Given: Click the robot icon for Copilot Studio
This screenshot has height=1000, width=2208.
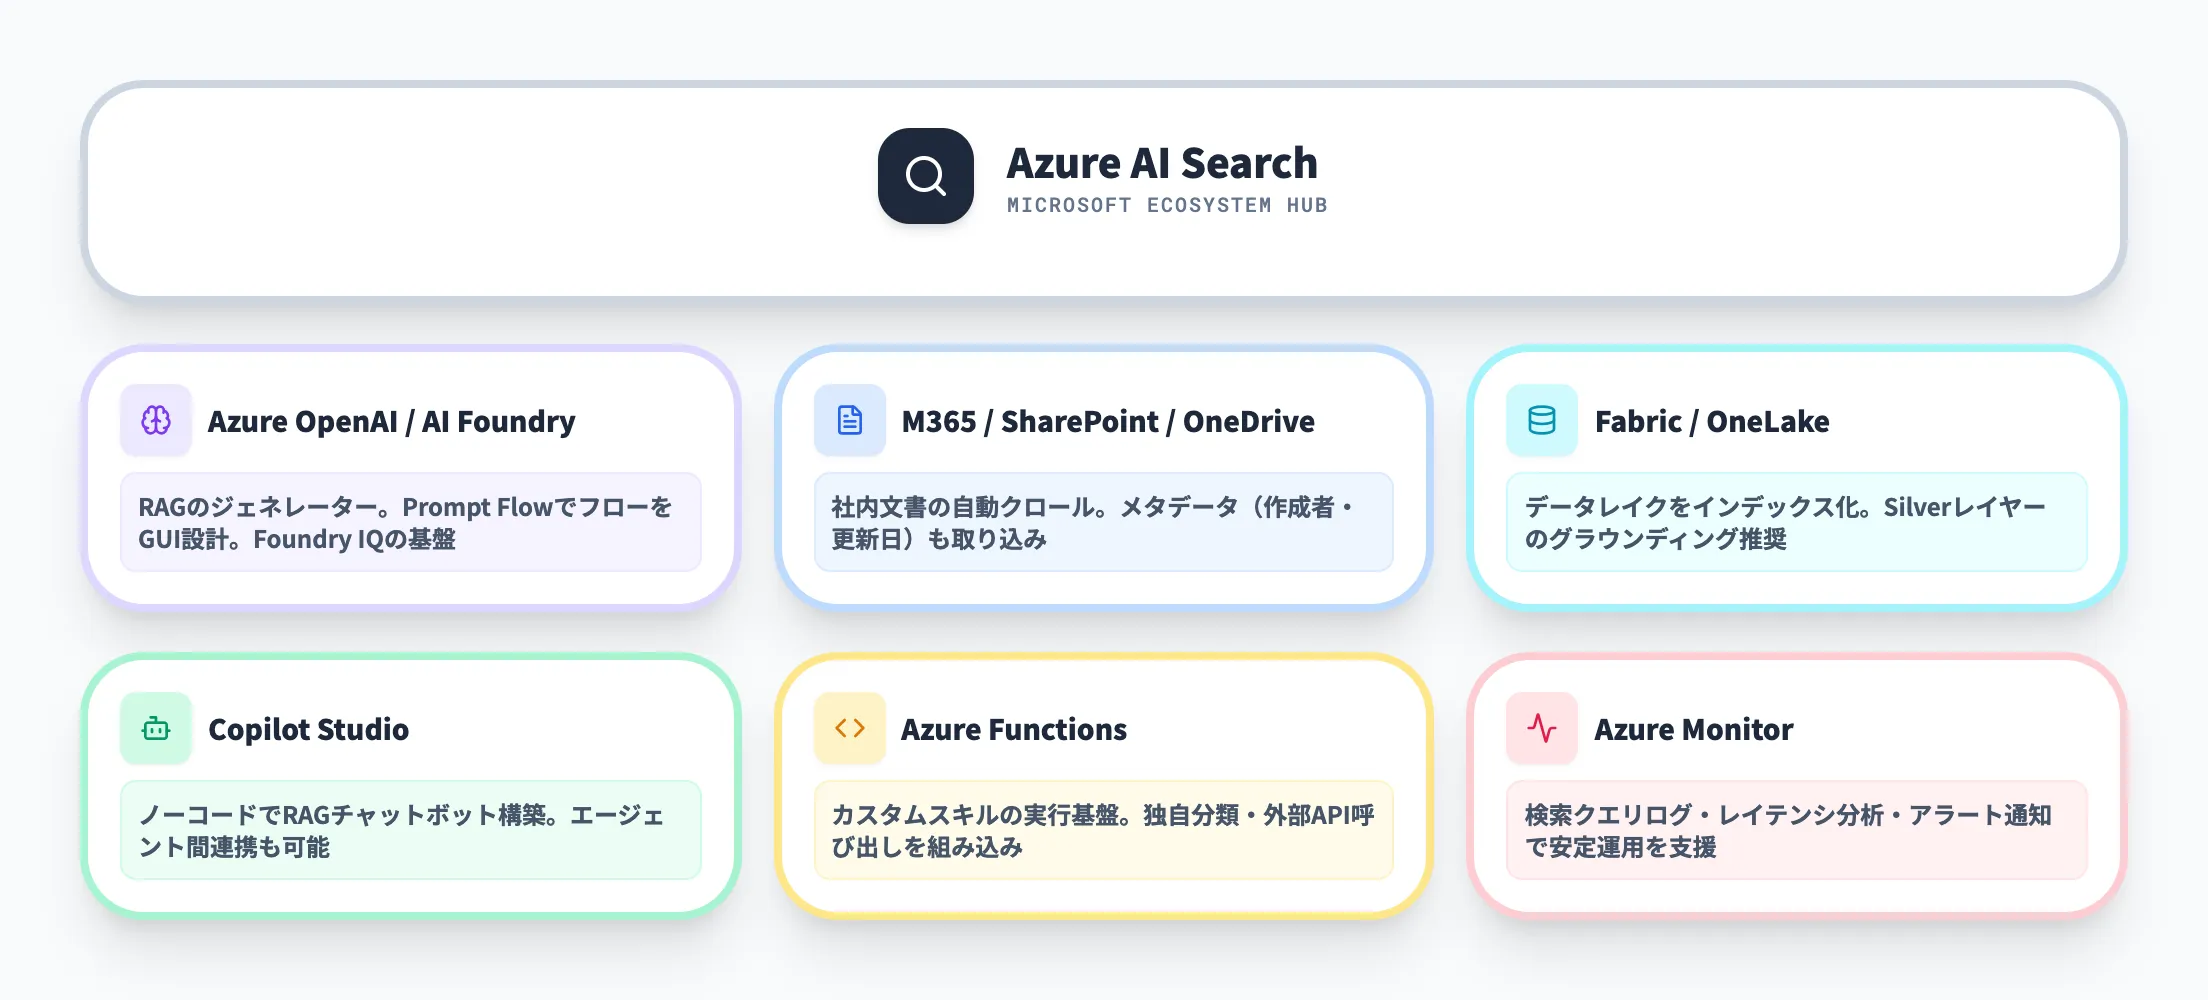Looking at the screenshot, I should click(155, 729).
